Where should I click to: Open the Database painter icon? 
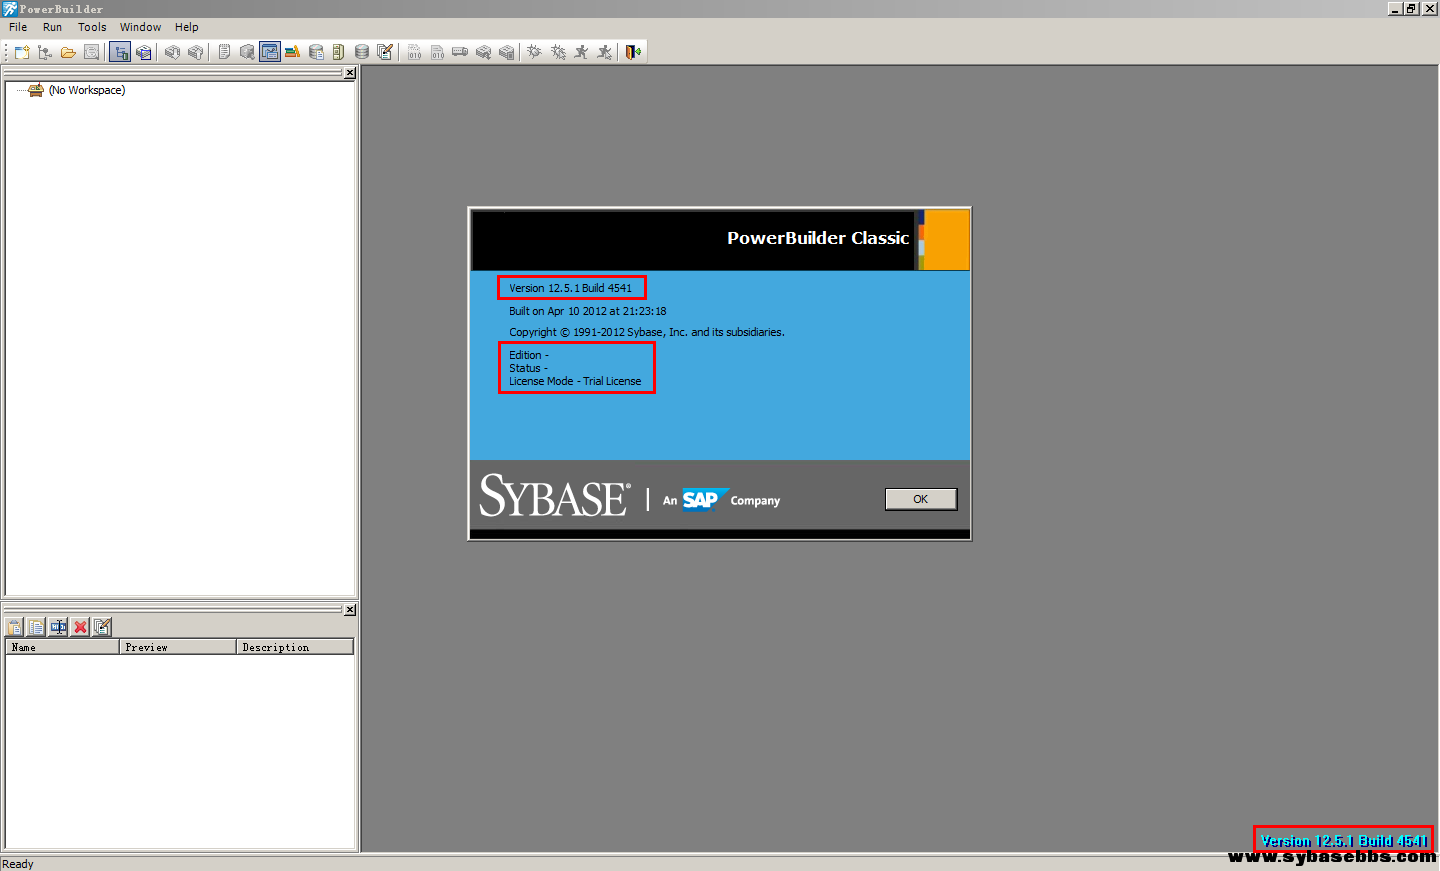(362, 52)
